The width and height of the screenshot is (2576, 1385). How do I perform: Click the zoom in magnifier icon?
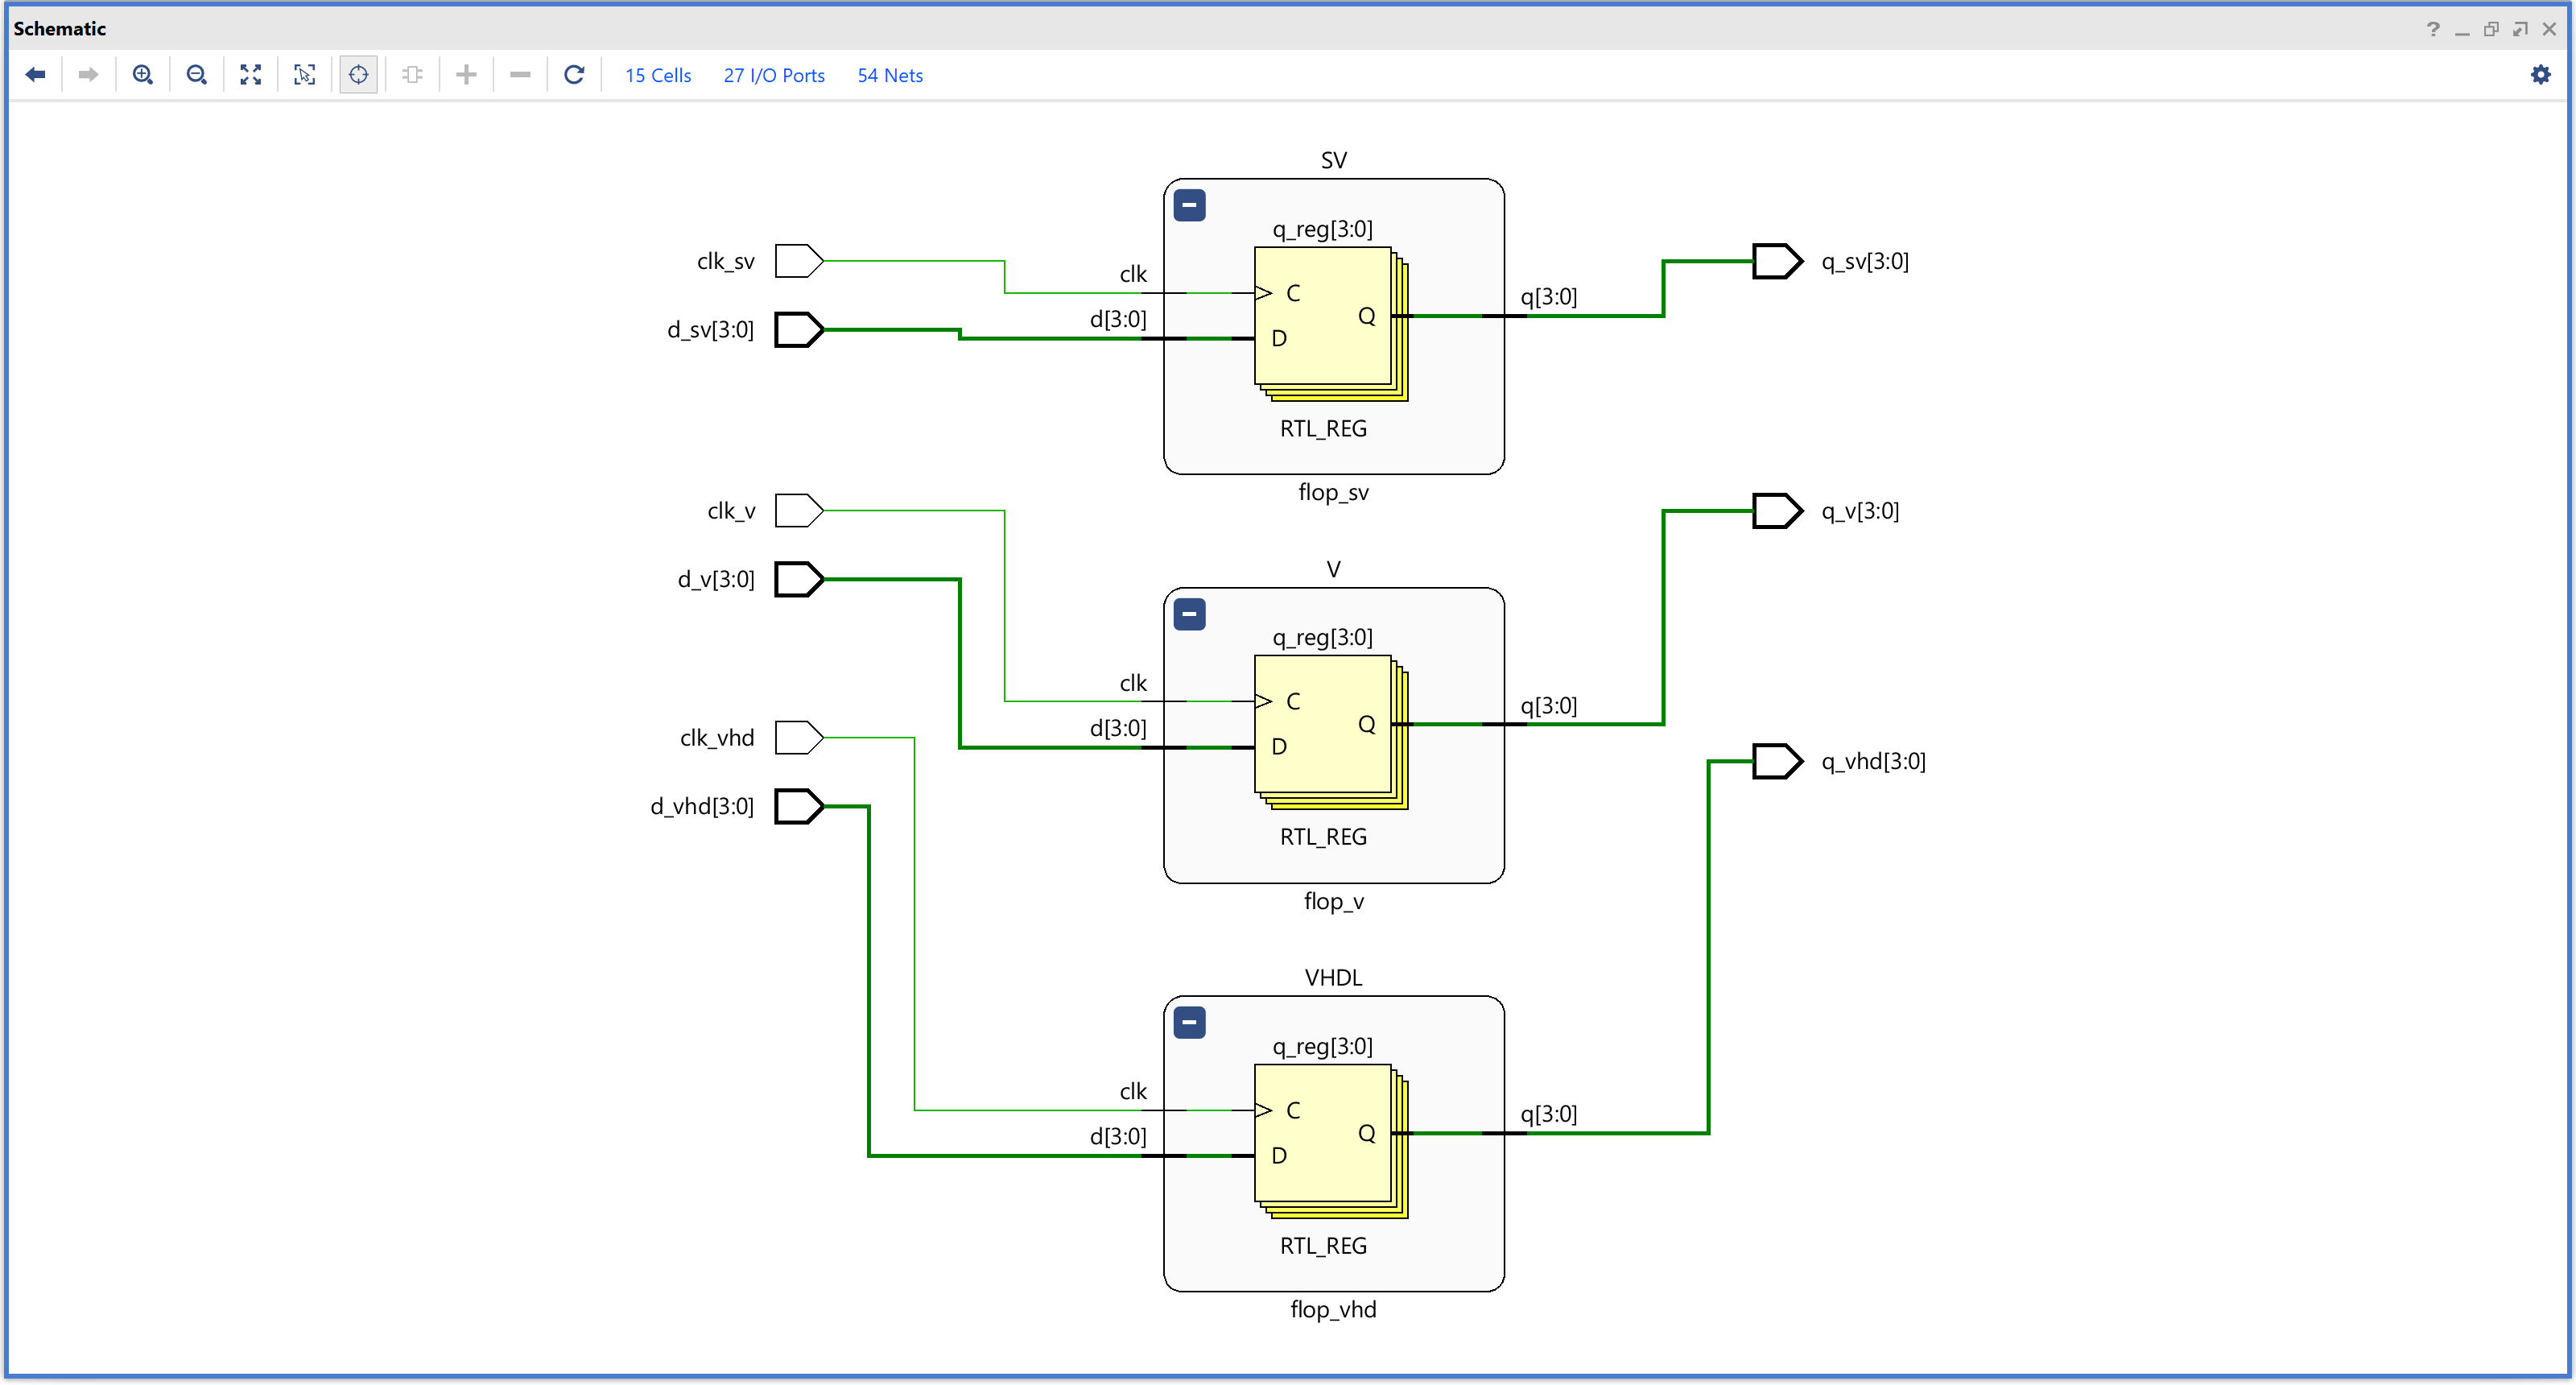point(143,75)
